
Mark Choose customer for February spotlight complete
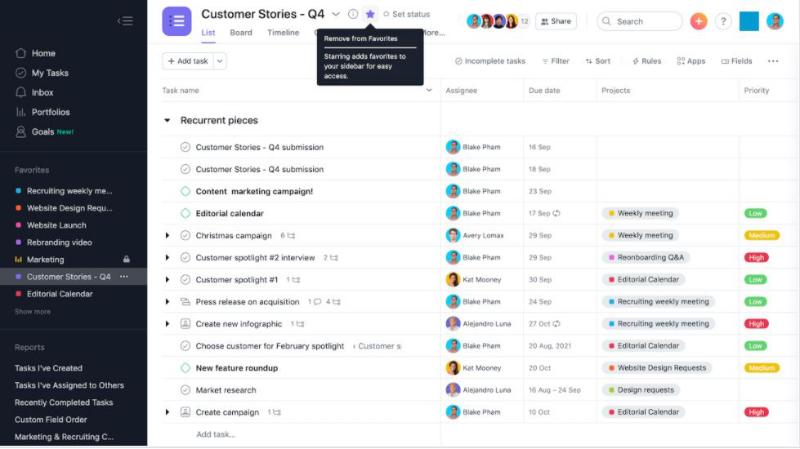[185, 346]
